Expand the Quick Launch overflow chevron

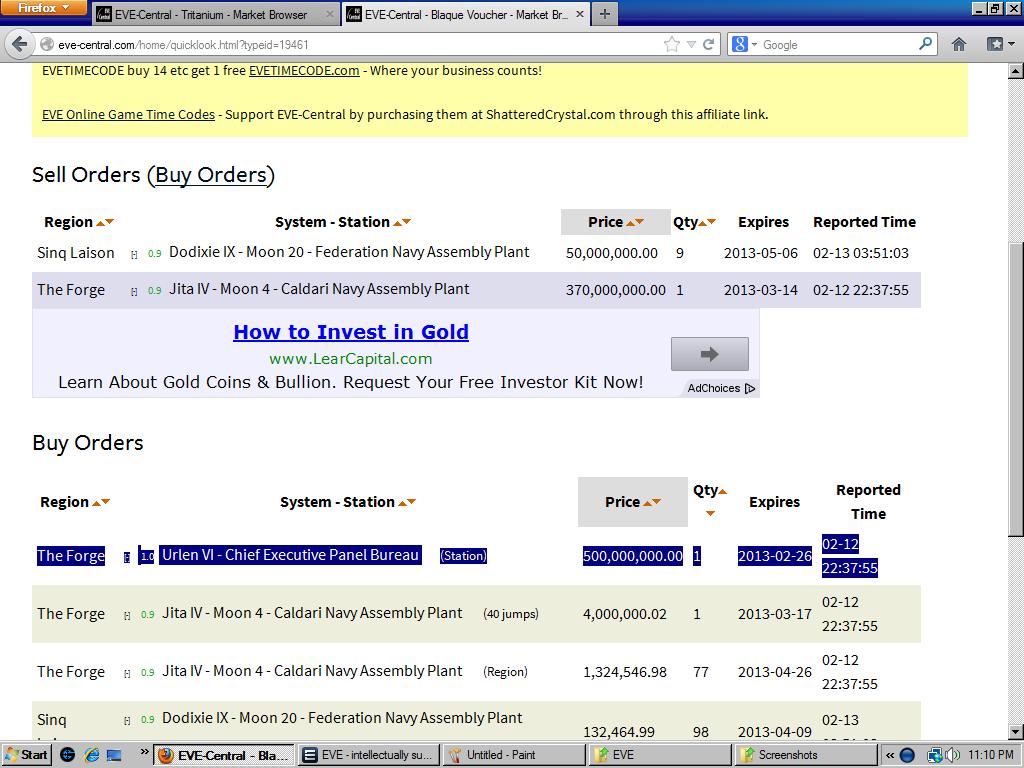click(144, 751)
